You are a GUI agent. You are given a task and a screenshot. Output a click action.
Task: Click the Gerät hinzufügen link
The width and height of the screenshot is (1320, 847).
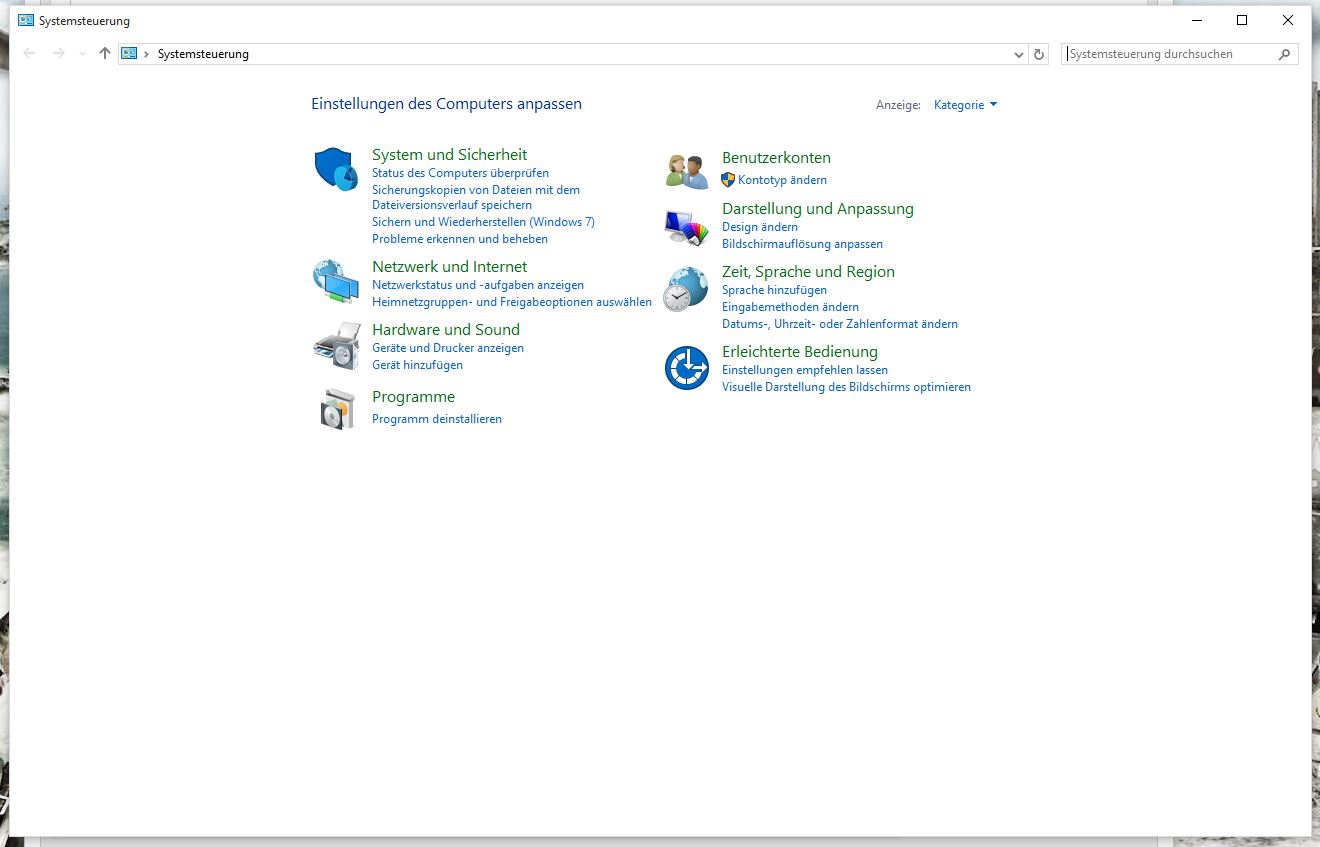[417, 365]
